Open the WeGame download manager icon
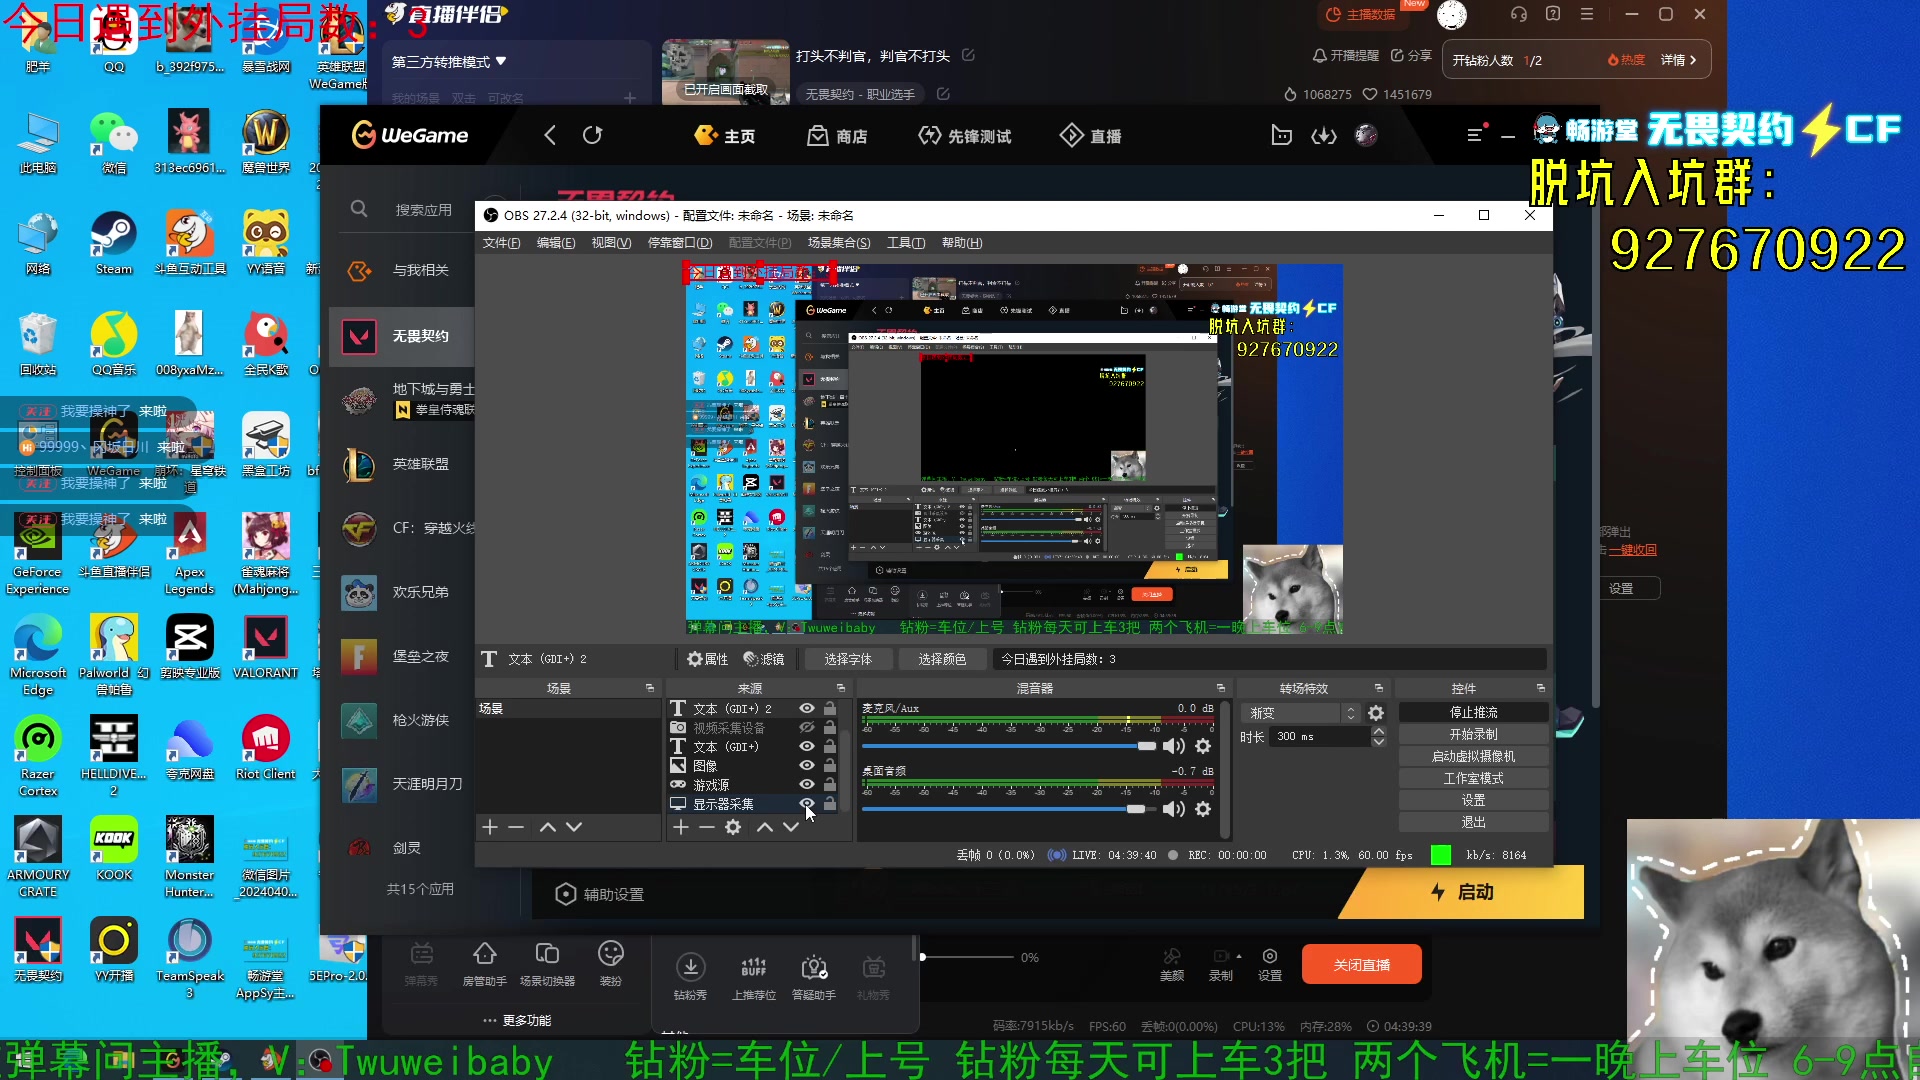The width and height of the screenshot is (1920, 1080). click(x=1324, y=135)
